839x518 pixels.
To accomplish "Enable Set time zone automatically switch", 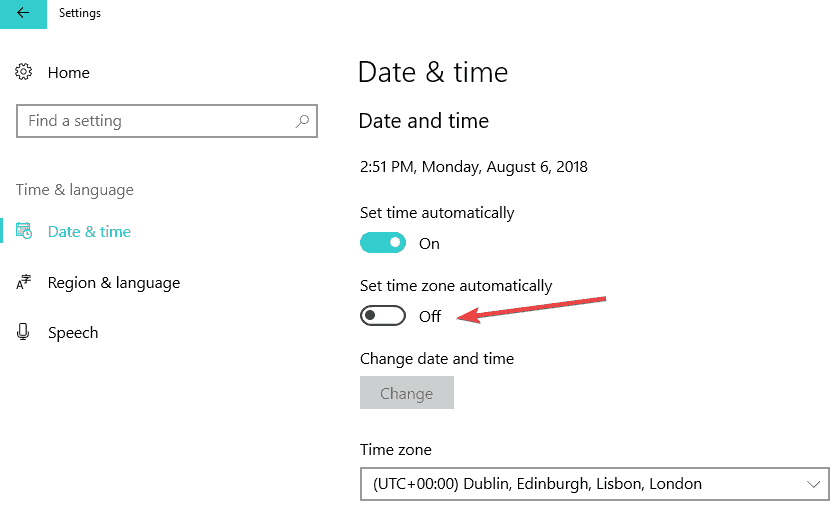I will 383,316.
